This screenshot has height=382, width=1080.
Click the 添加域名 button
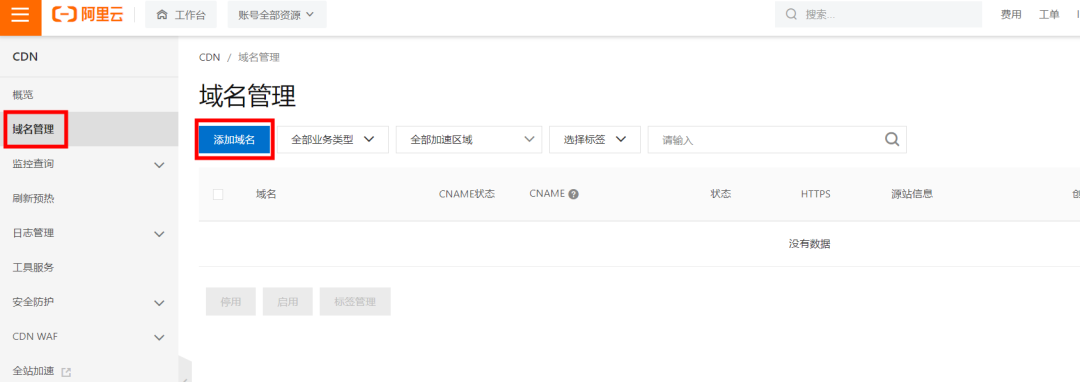click(x=234, y=140)
